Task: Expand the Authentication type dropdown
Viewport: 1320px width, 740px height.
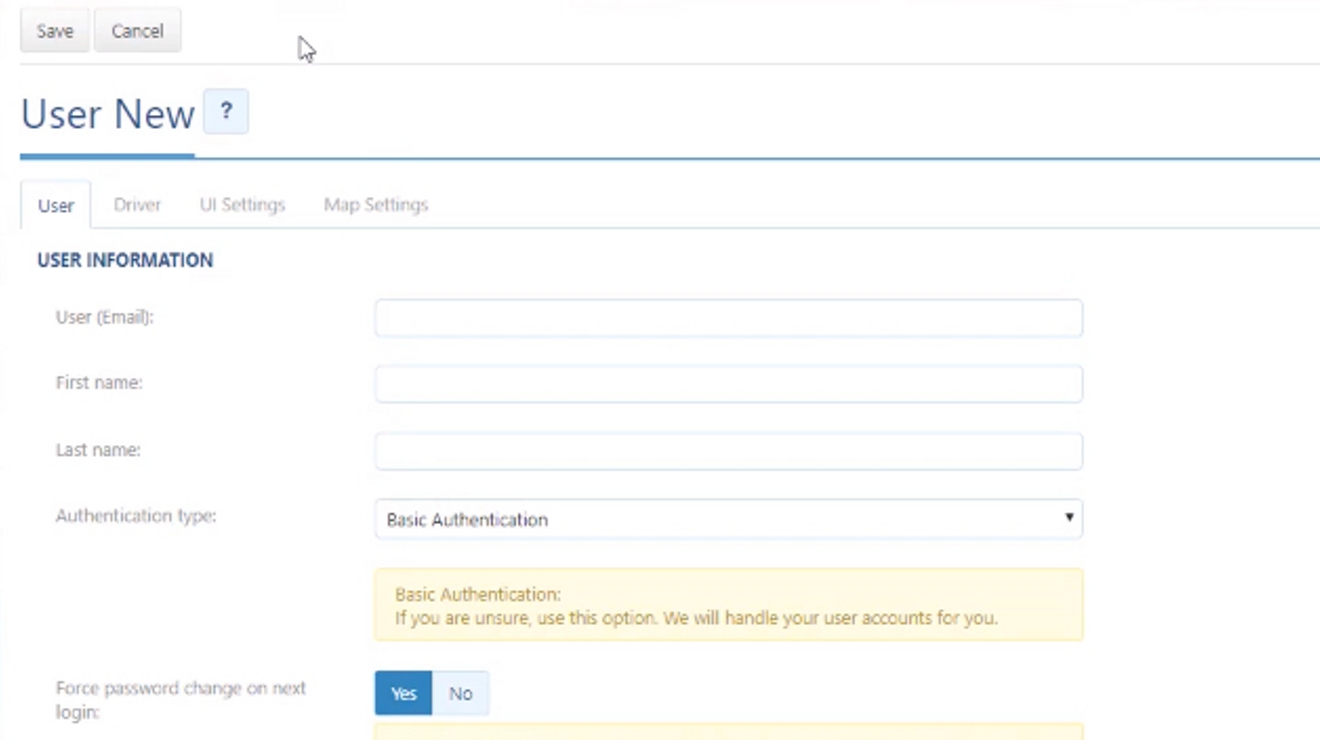Action: pos(728,519)
